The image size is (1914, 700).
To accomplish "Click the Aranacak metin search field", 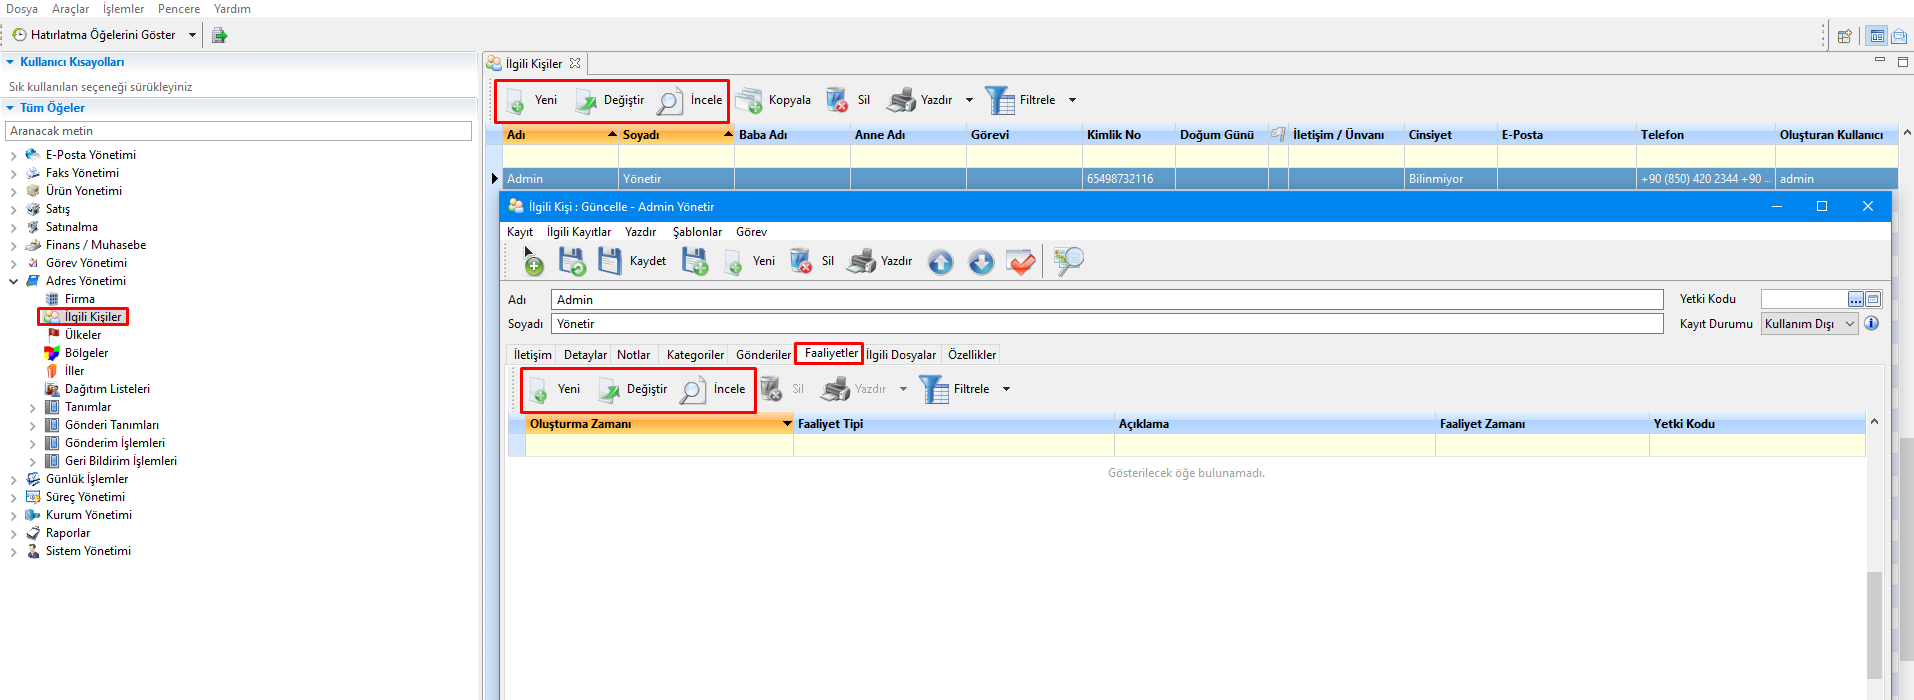I will click(238, 131).
